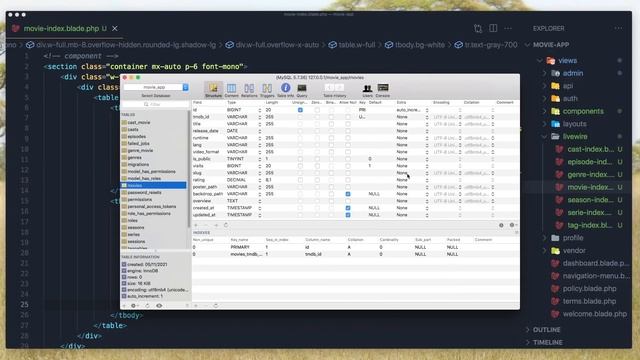Screen dimensions: 640x360
Task: Toggle Allow Null for overview field
Action: click(348, 201)
